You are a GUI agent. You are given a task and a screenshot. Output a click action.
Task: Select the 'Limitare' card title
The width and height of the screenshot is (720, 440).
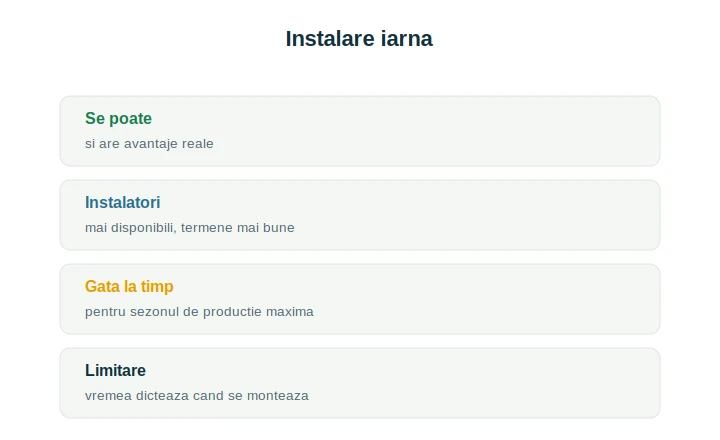click(115, 371)
